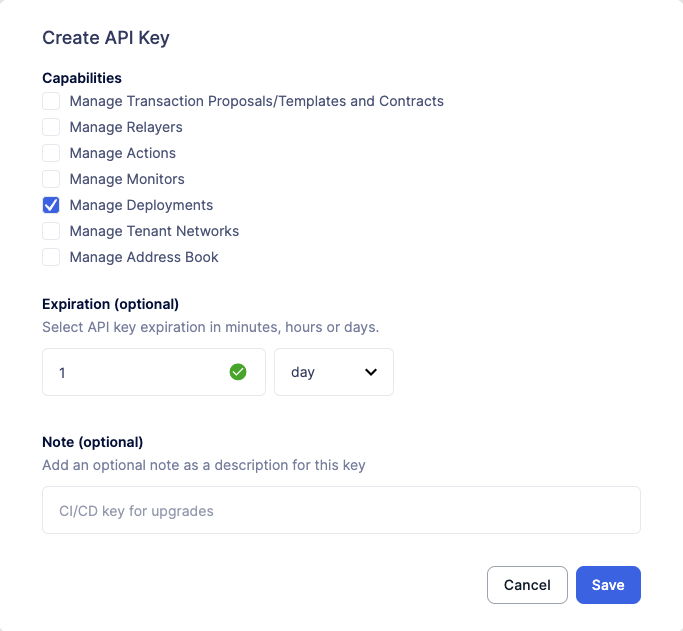The width and height of the screenshot is (683, 631).
Task: Enable the Manage Monitors checkbox
Action: click(x=51, y=179)
